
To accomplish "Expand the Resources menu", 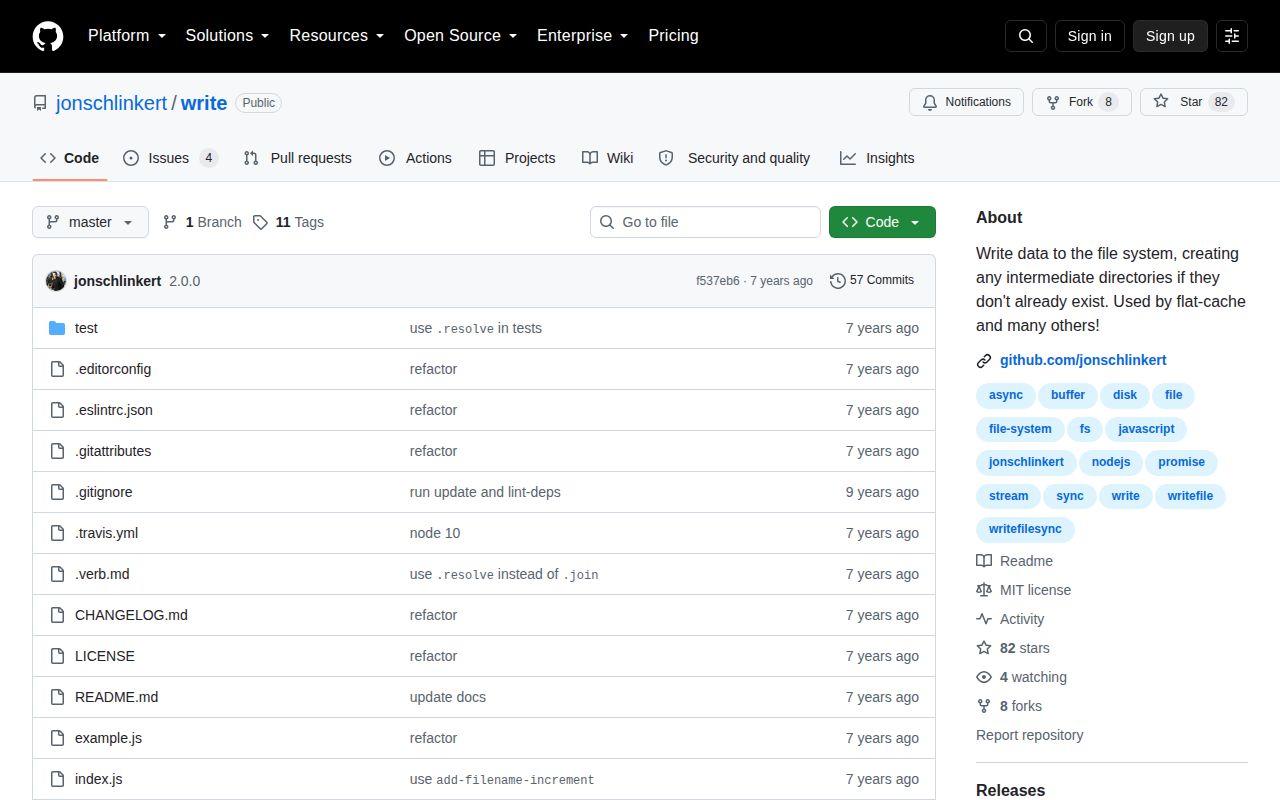I will coord(337,36).
